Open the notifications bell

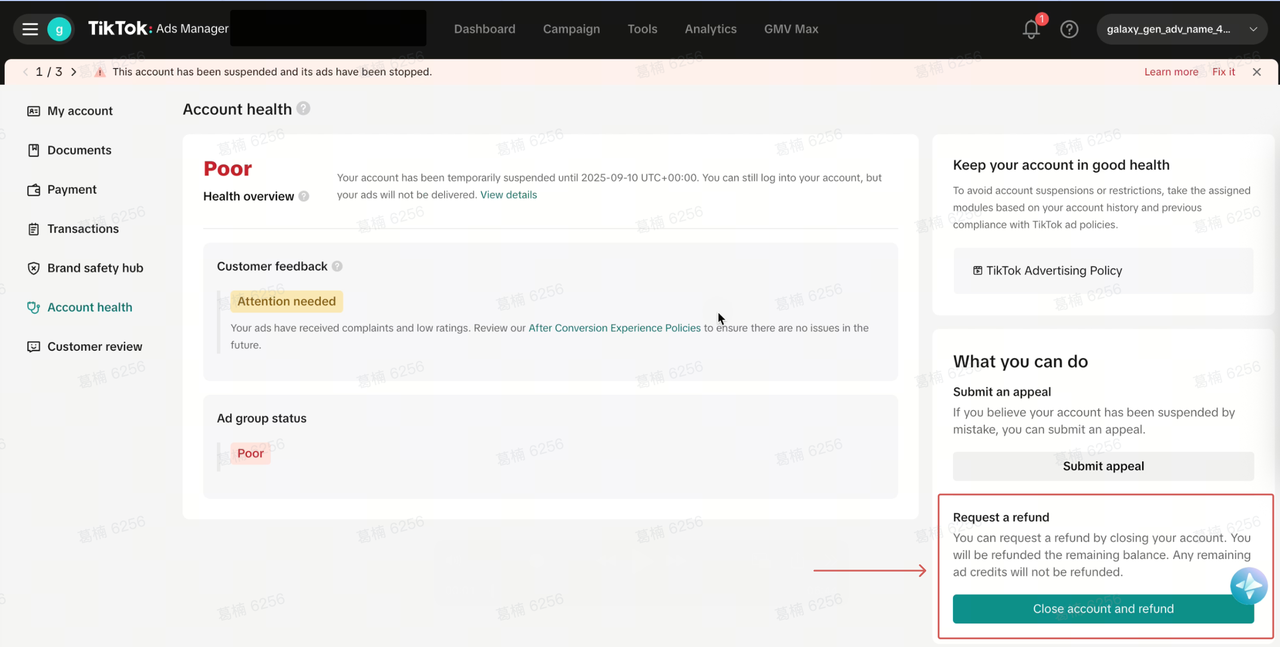(x=1031, y=30)
